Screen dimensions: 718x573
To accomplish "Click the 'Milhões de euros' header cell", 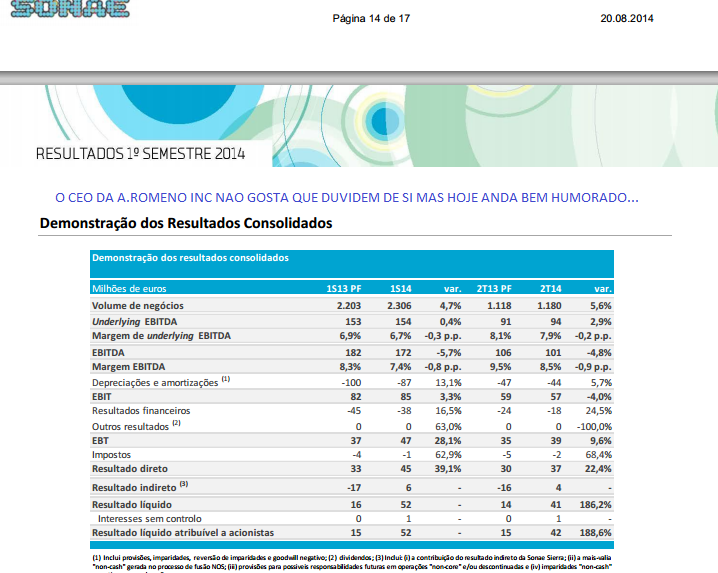I will click(x=129, y=289).
